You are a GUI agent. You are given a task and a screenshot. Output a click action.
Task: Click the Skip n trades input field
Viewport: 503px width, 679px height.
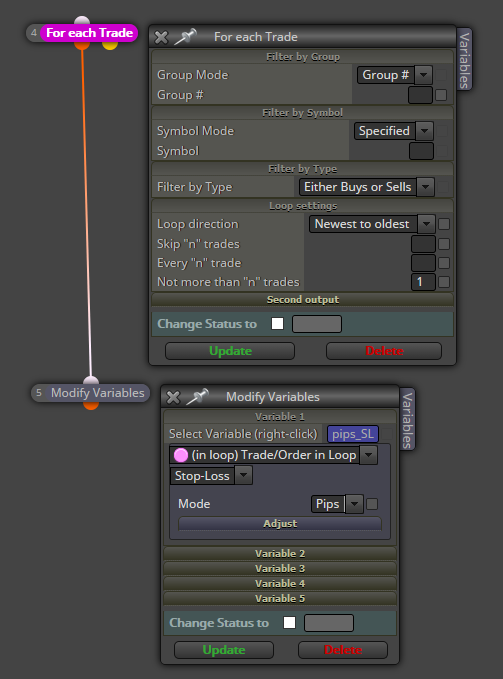[423, 244]
